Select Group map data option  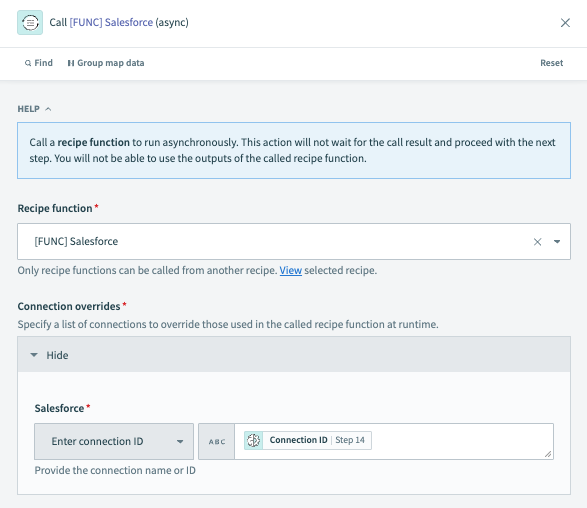point(106,63)
